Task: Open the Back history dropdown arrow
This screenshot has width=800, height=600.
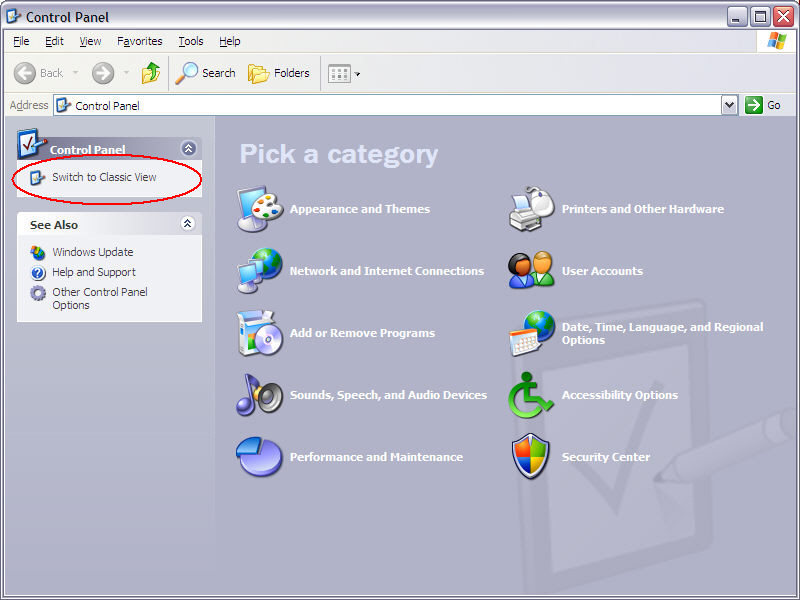Action: [x=76, y=73]
